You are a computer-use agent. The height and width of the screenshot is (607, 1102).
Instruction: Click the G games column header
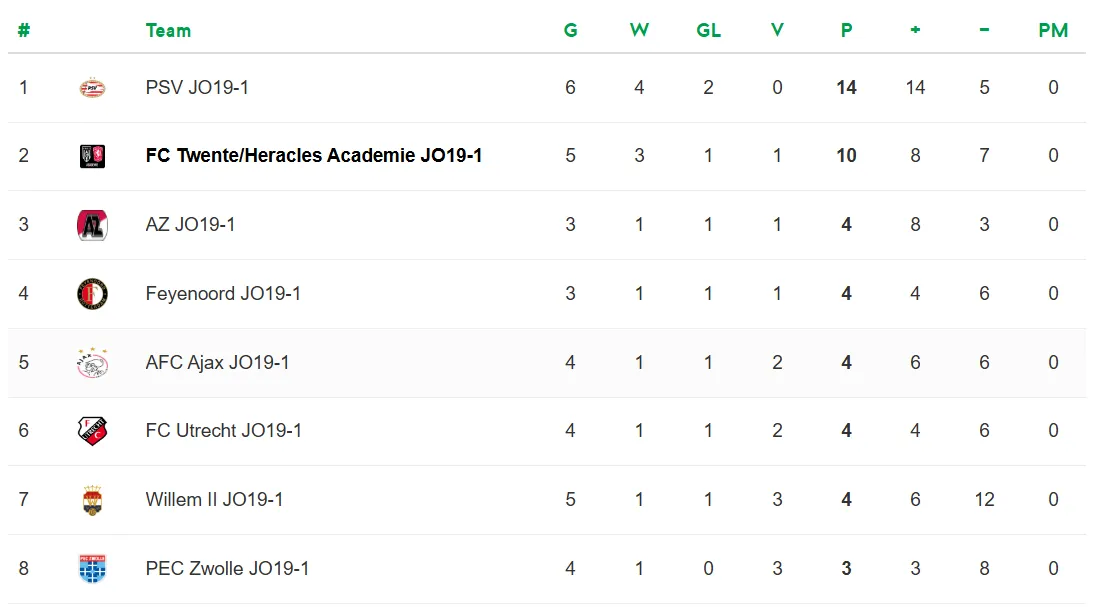click(570, 30)
